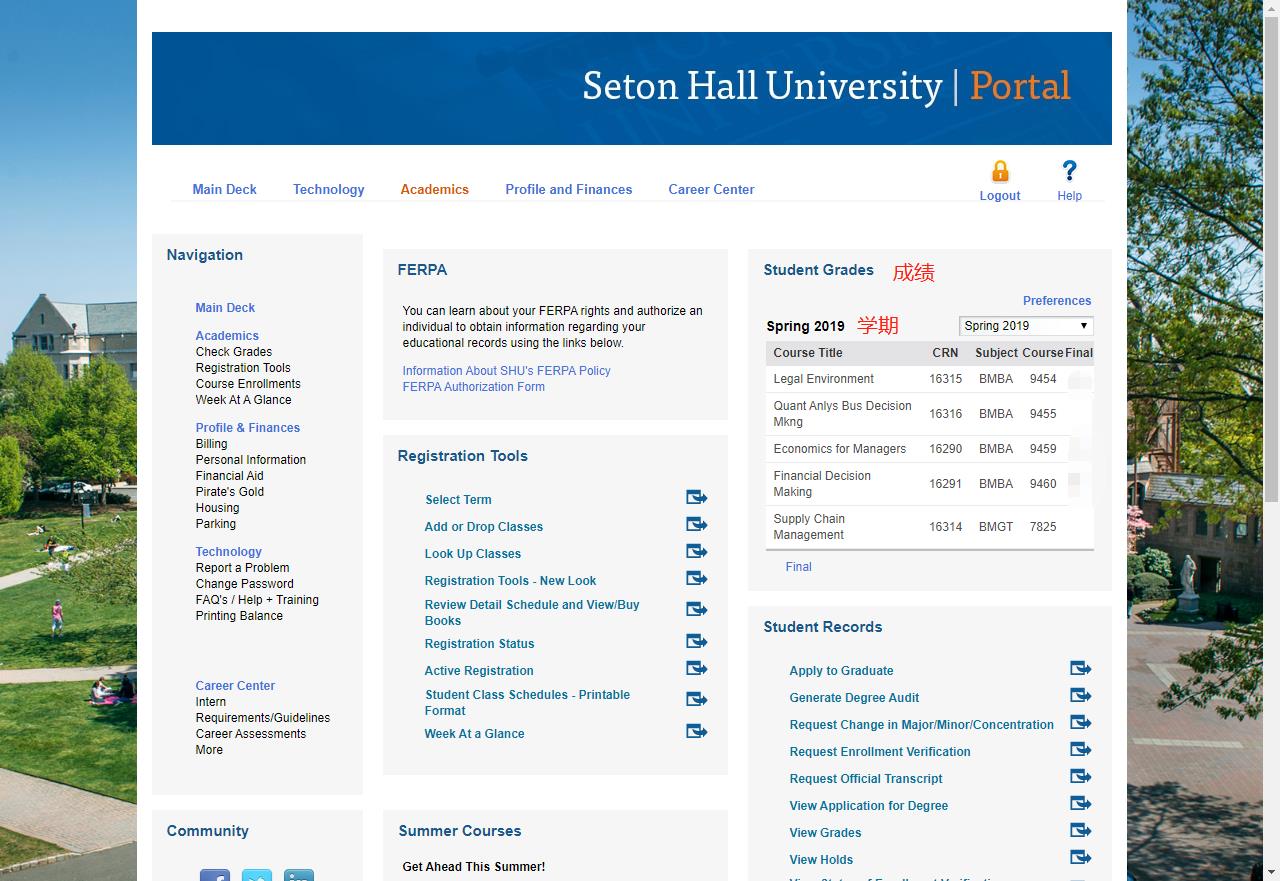1280x881 pixels.
Task: Click arrow icon beside Request Official Transcript
Action: tap(1081, 776)
